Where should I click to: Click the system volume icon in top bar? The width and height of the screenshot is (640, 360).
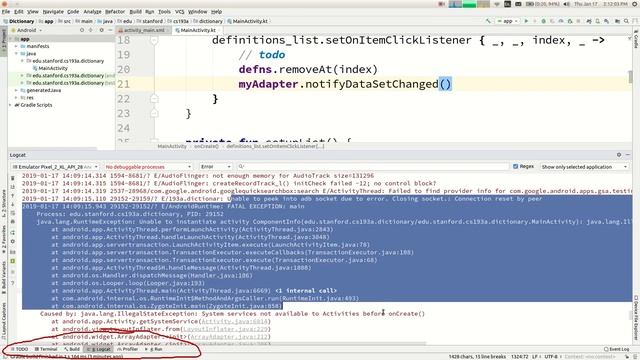pyautogui.click(x=567, y=4)
